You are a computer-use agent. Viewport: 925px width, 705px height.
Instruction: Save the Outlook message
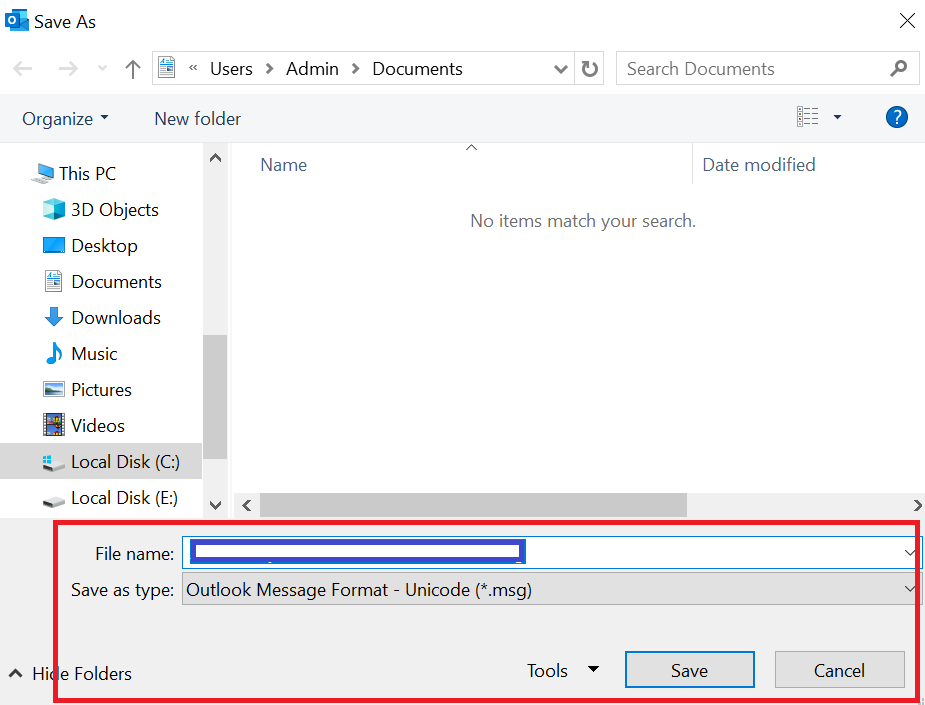click(689, 670)
